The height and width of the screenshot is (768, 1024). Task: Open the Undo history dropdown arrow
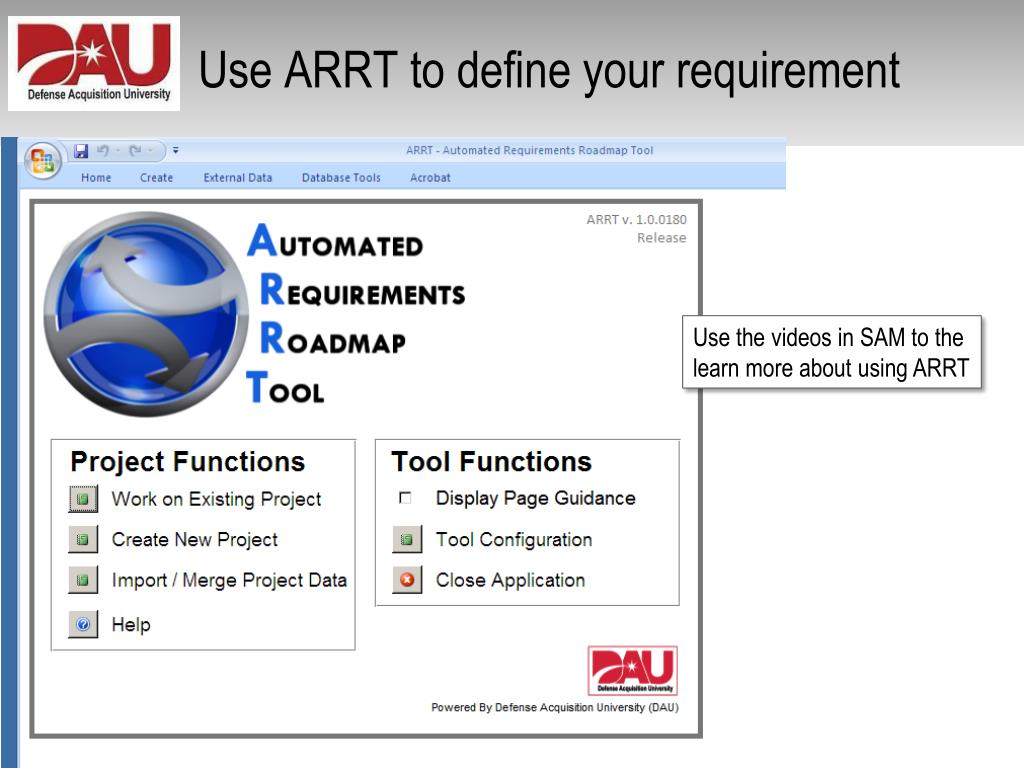[118, 151]
